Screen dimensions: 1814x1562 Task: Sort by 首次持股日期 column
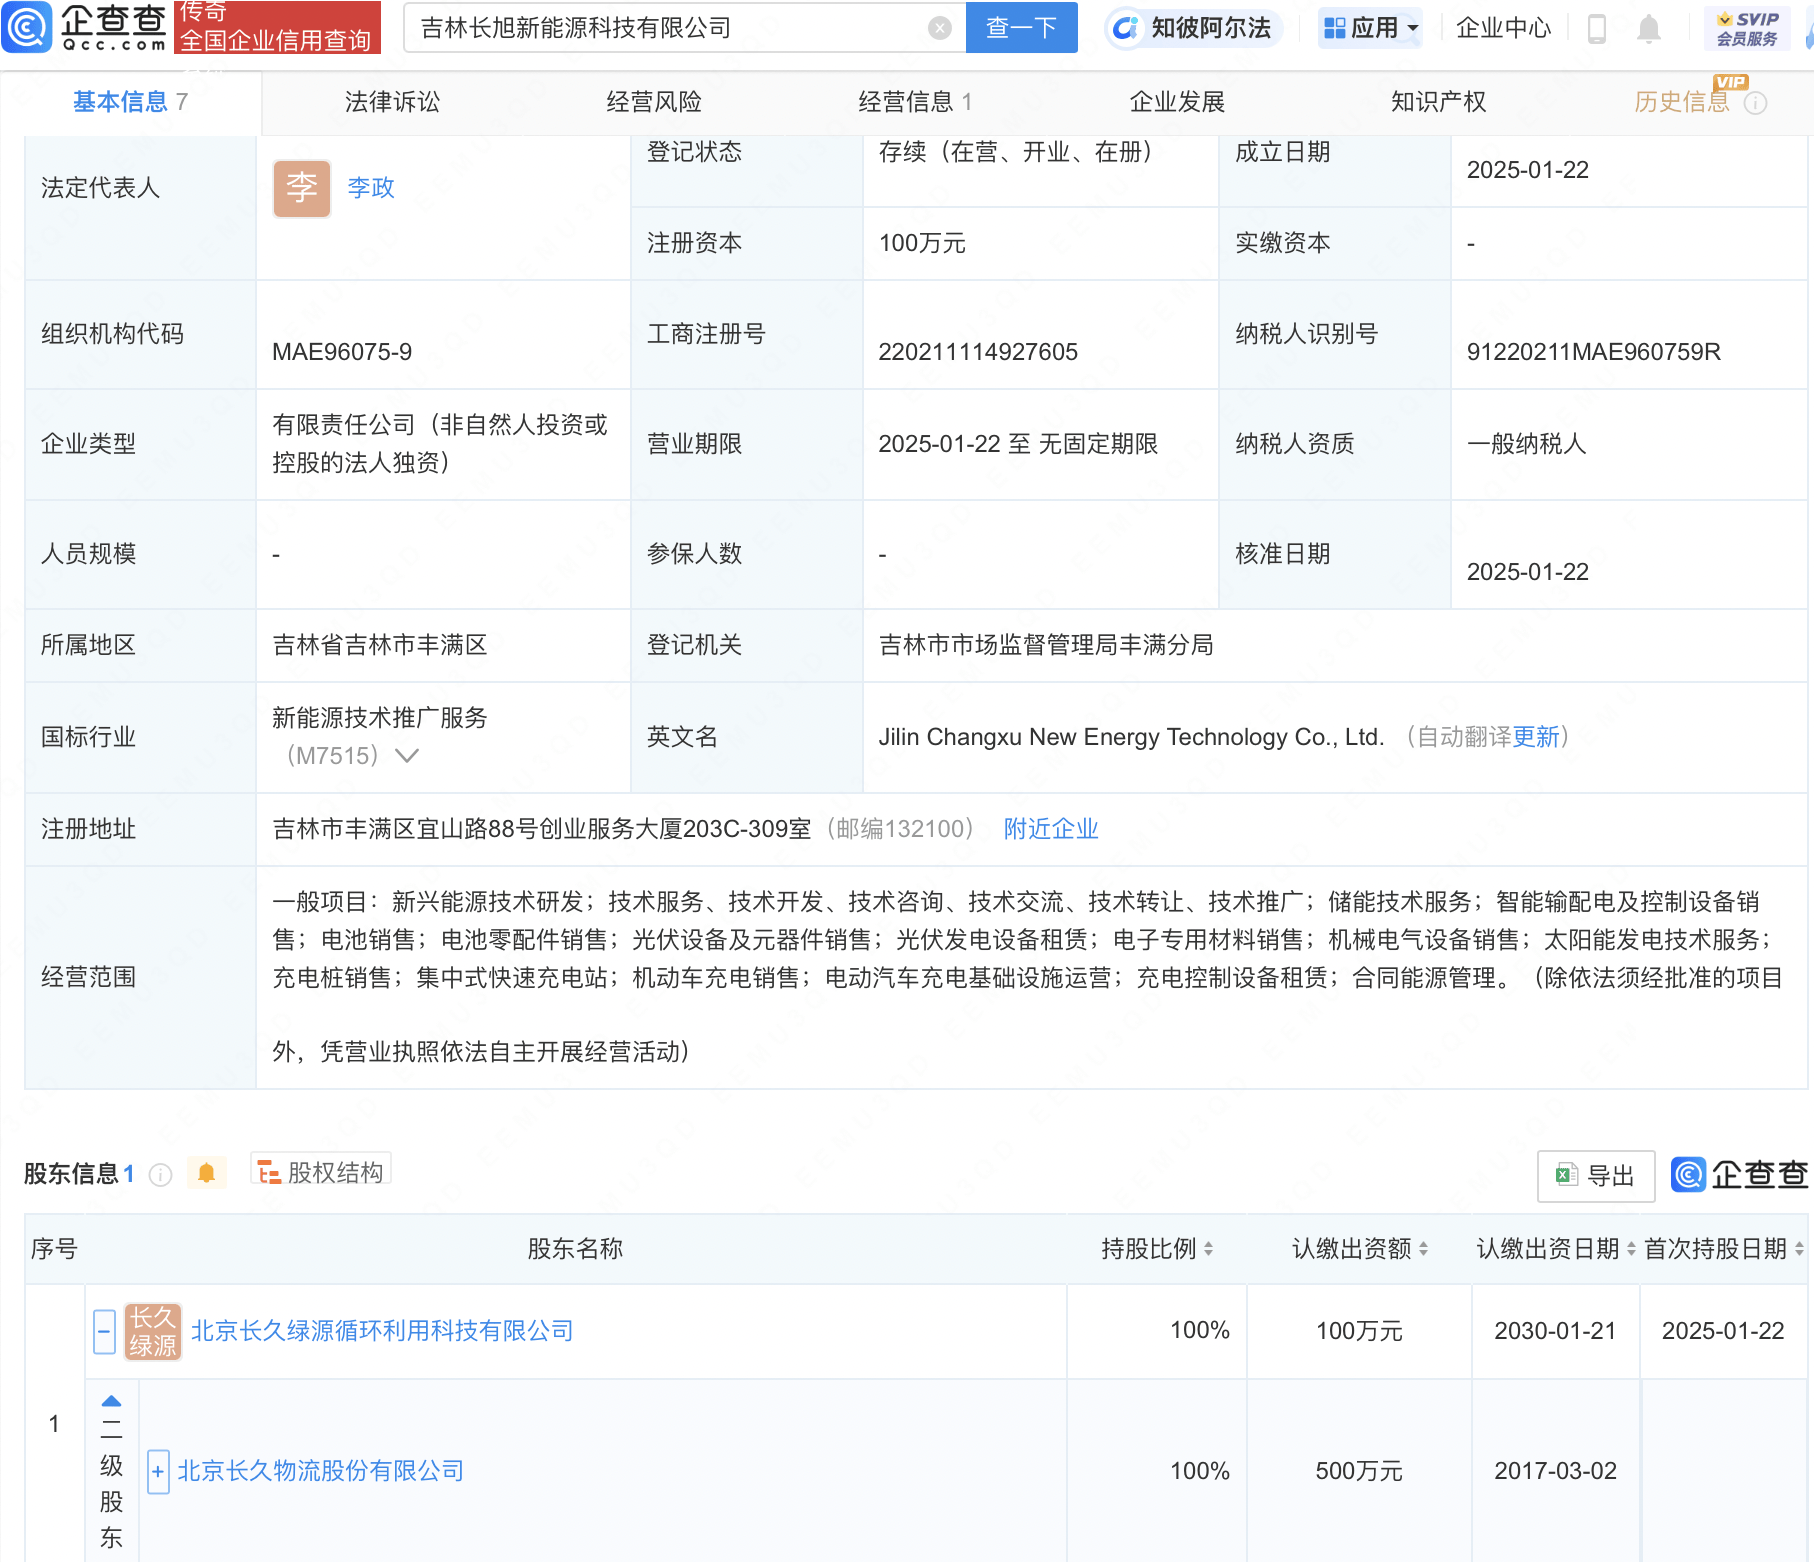coord(1799,1249)
